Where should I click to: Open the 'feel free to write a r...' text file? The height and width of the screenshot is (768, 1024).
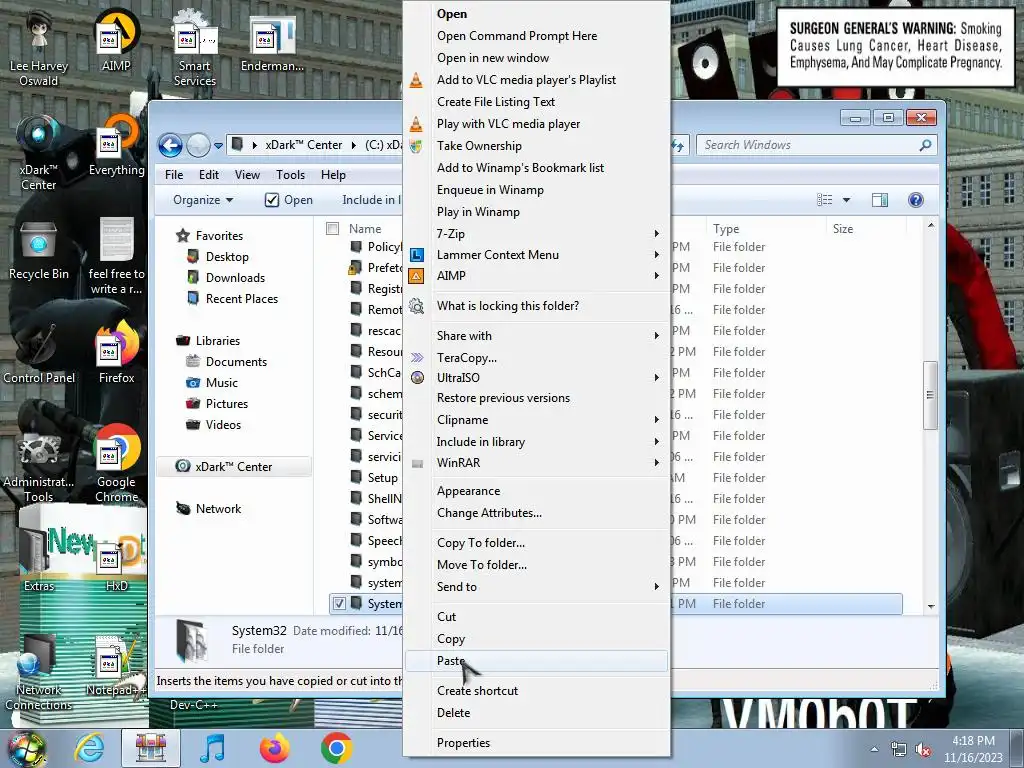[x=117, y=255]
